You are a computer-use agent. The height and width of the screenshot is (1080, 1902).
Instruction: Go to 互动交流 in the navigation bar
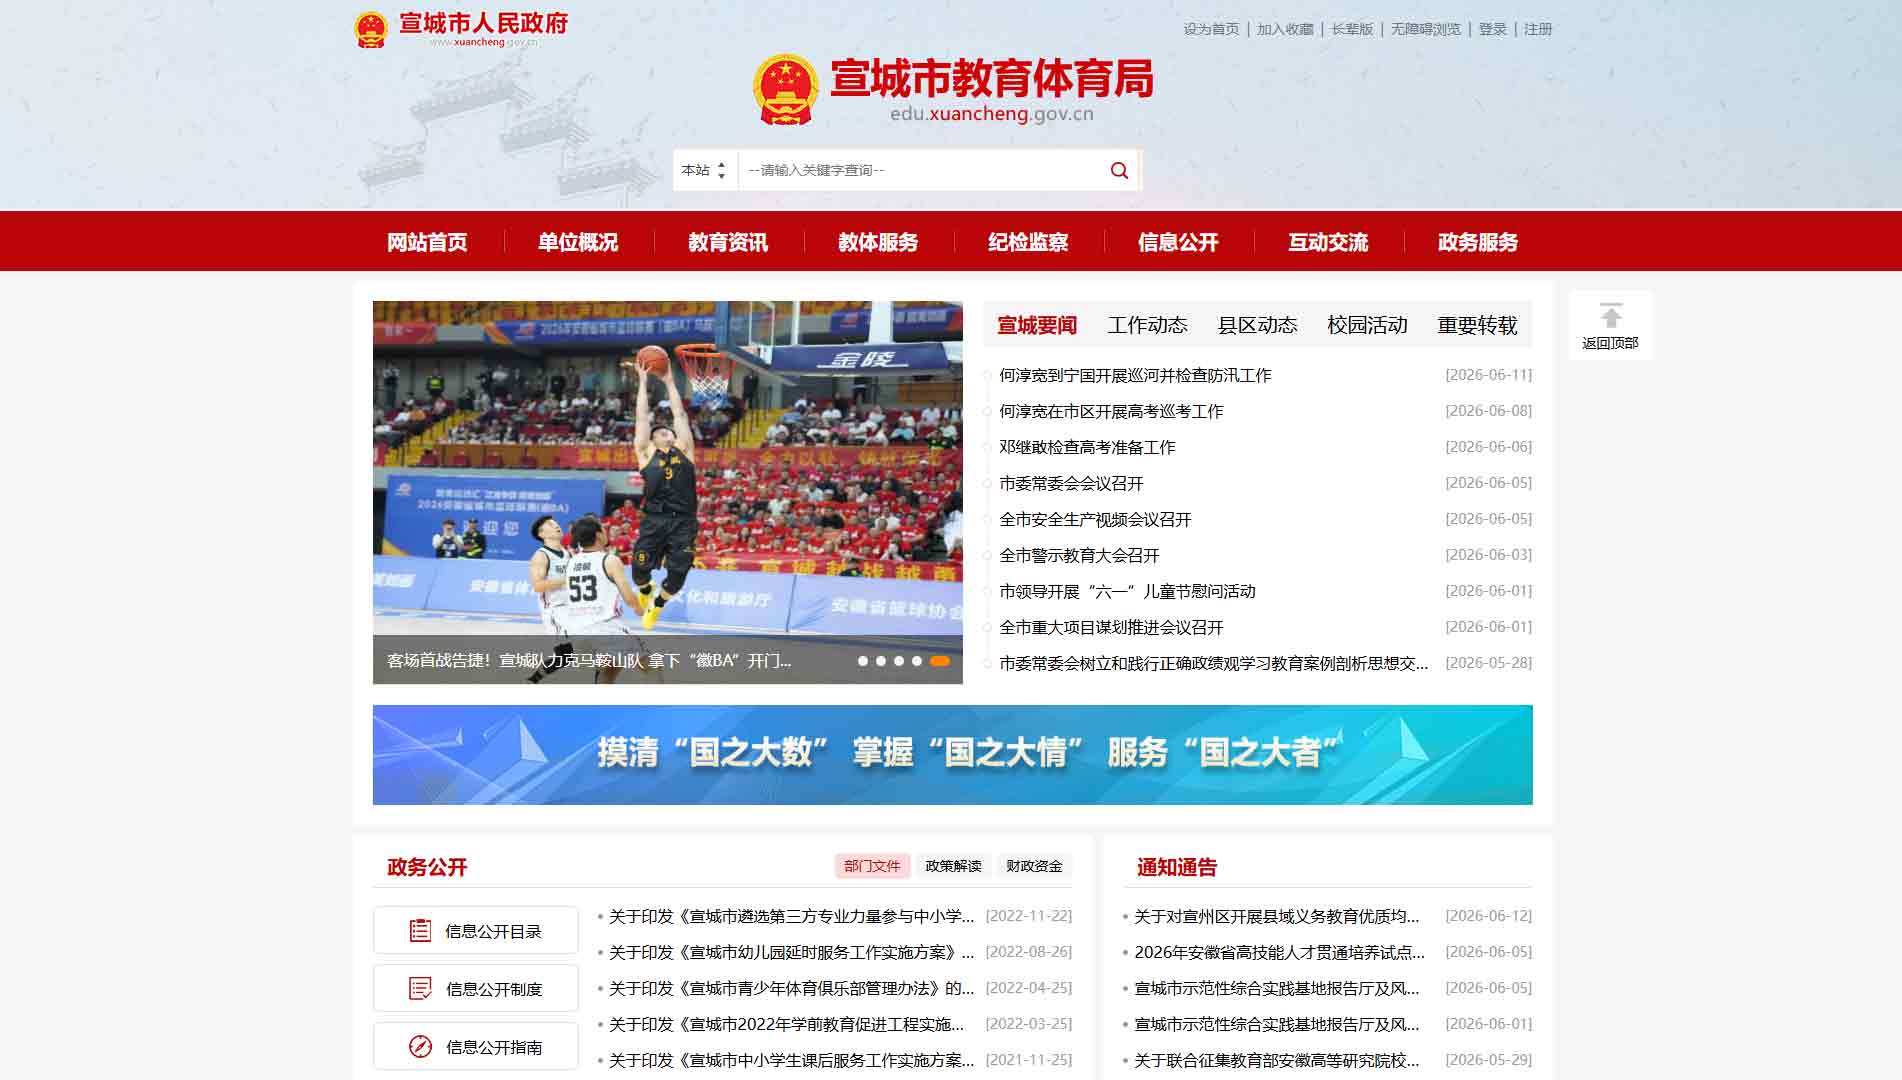(x=1328, y=242)
